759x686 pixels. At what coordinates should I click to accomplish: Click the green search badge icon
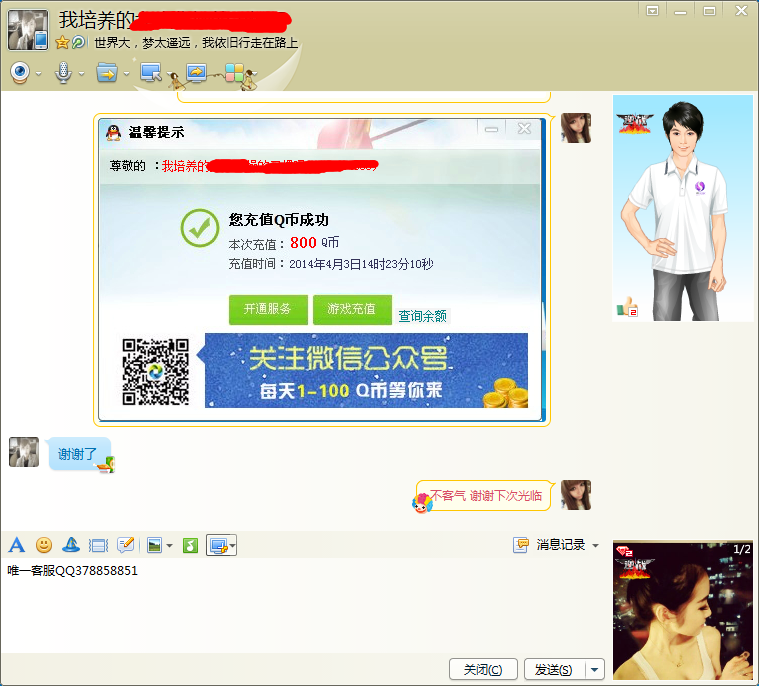coord(78,43)
